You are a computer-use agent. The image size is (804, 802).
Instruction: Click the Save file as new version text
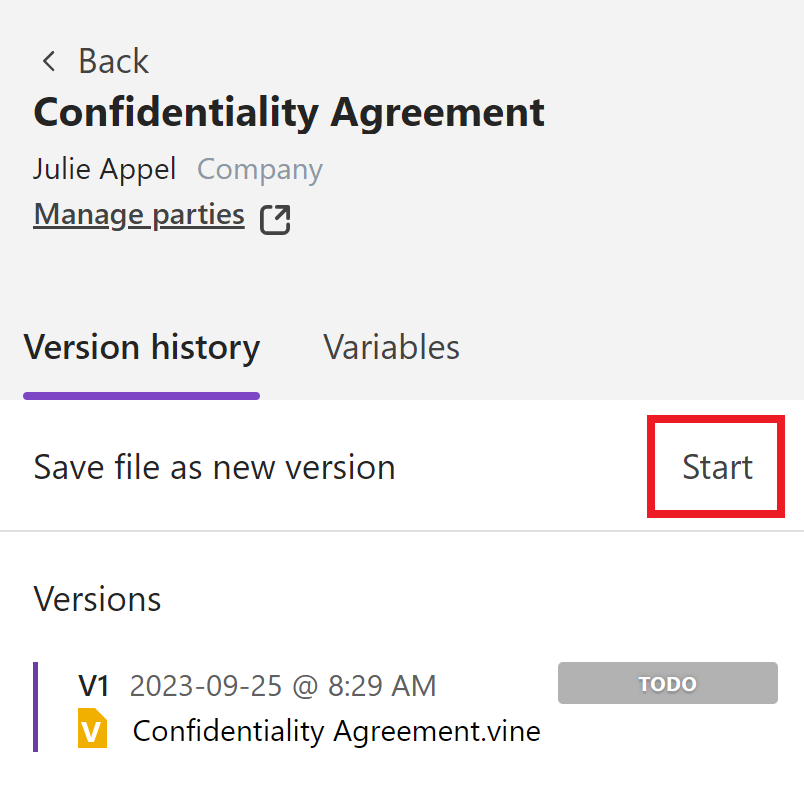[x=214, y=467]
